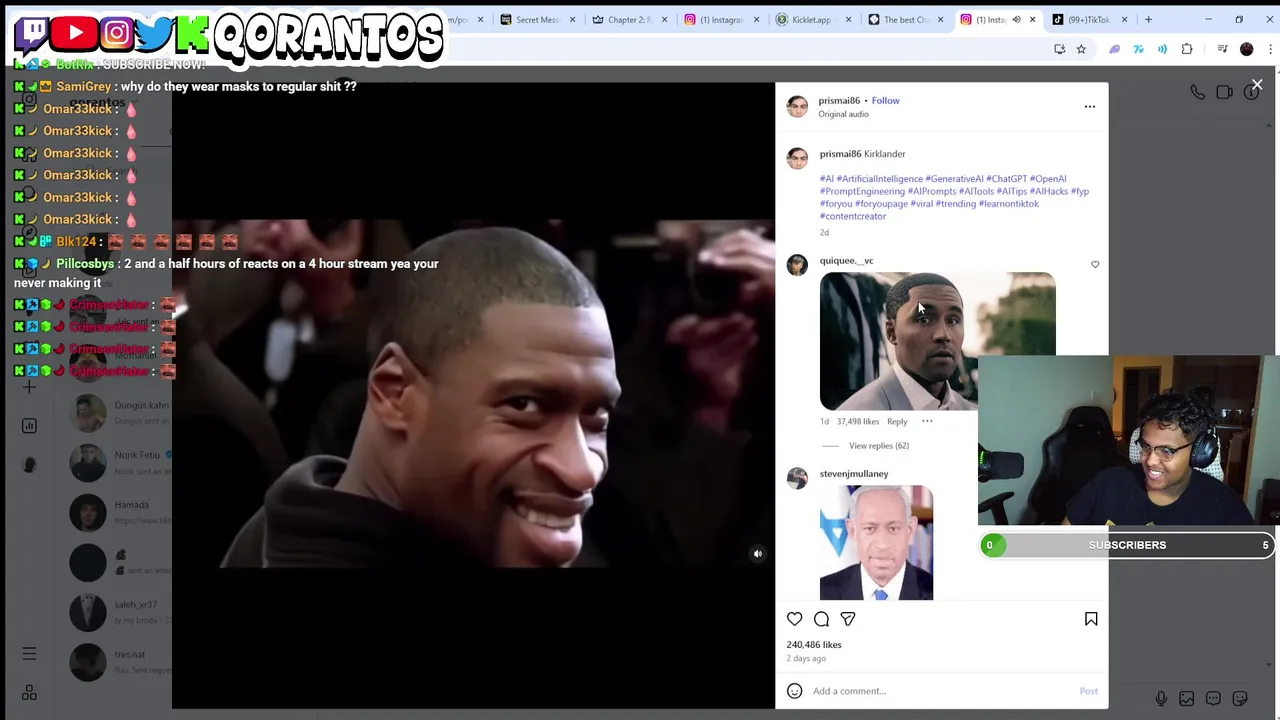The height and width of the screenshot is (720, 1280).
Task: Open the browser profile avatar
Action: 1246,49
